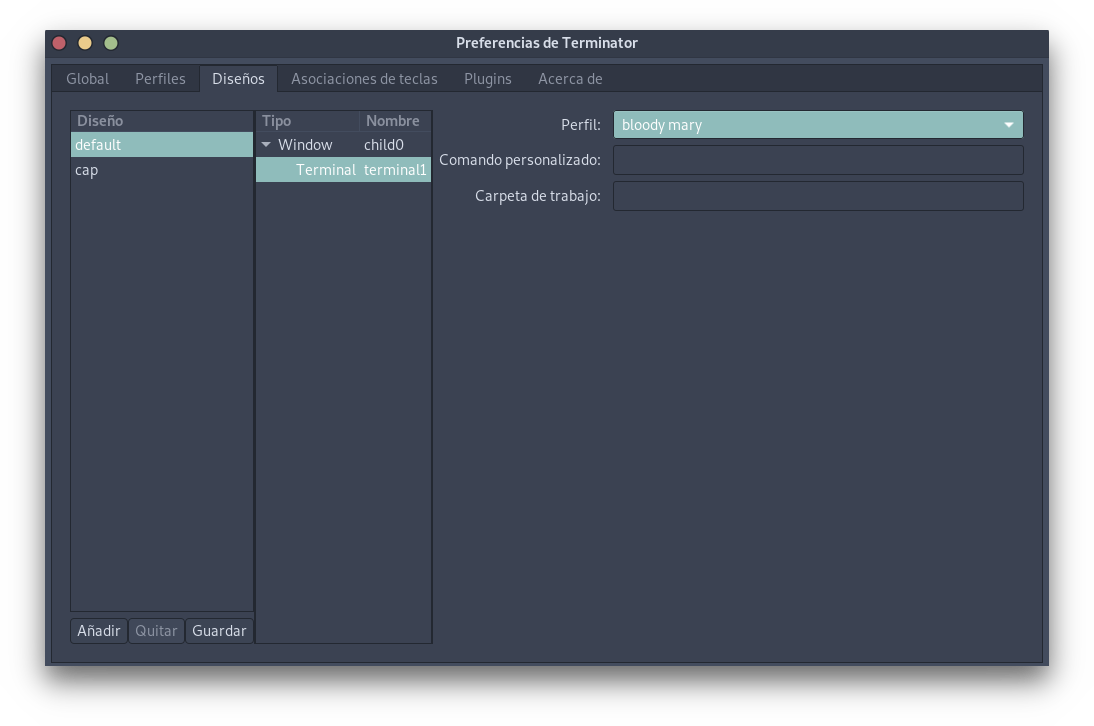Select the Diseños tab
The height and width of the screenshot is (726, 1094).
[238, 79]
